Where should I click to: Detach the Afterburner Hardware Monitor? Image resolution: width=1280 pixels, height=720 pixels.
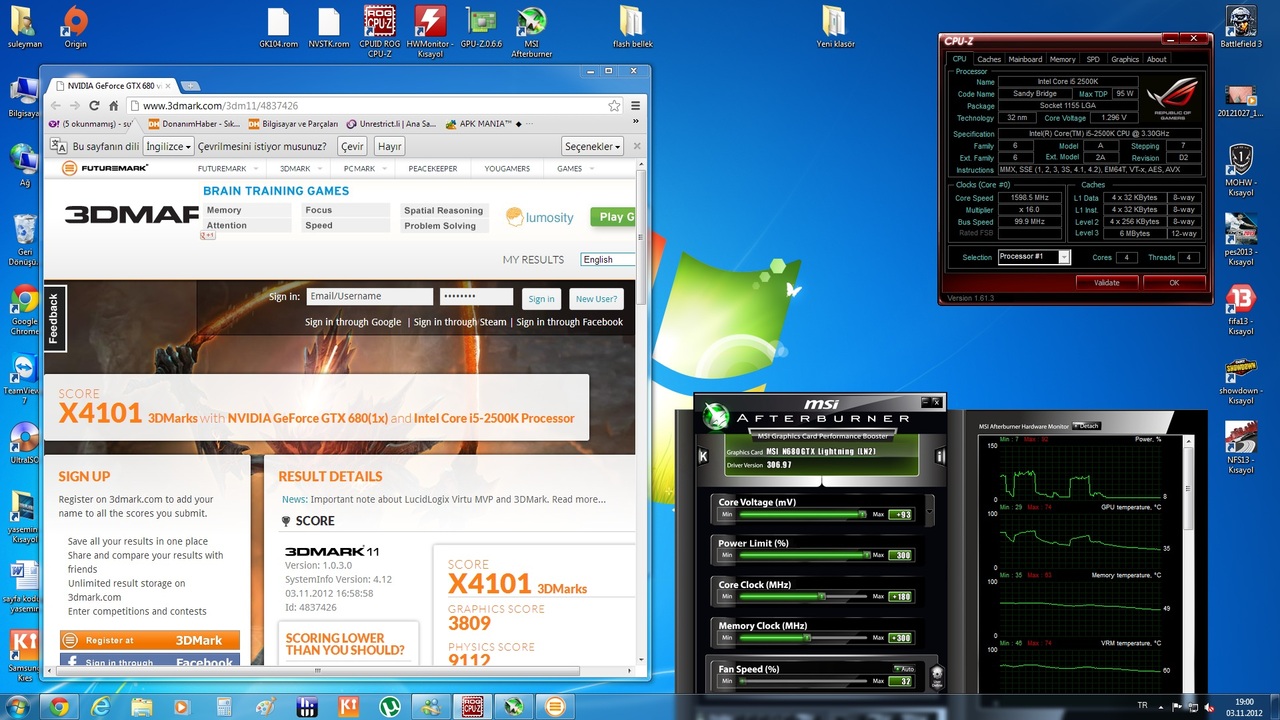(1086, 426)
